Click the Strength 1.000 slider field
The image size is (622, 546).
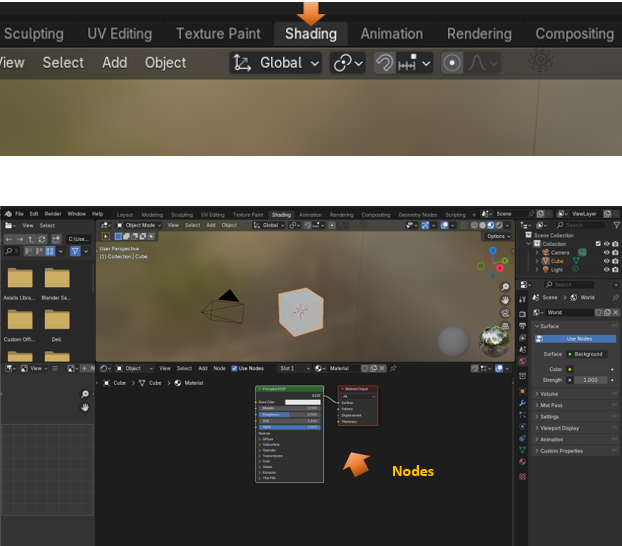[x=592, y=380]
